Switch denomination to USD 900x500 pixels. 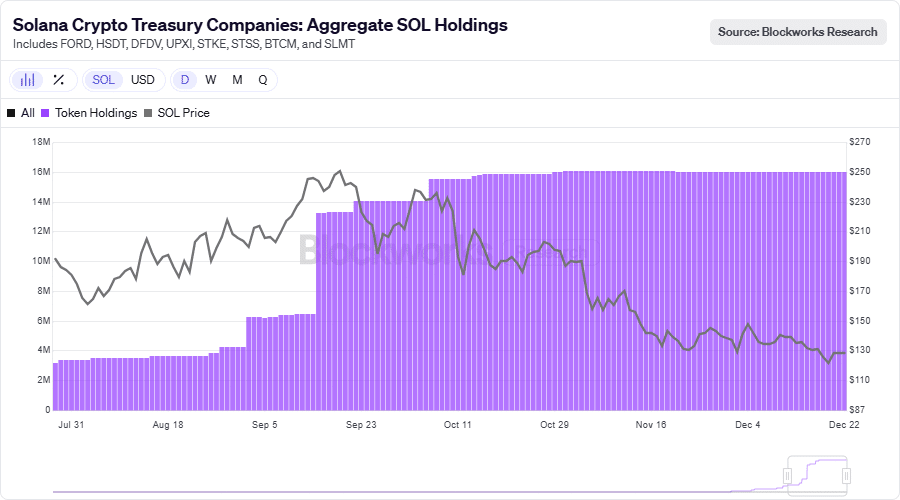(142, 80)
